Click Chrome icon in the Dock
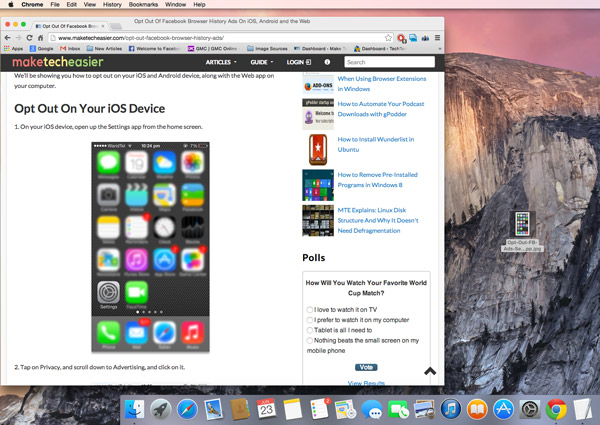 (556, 409)
